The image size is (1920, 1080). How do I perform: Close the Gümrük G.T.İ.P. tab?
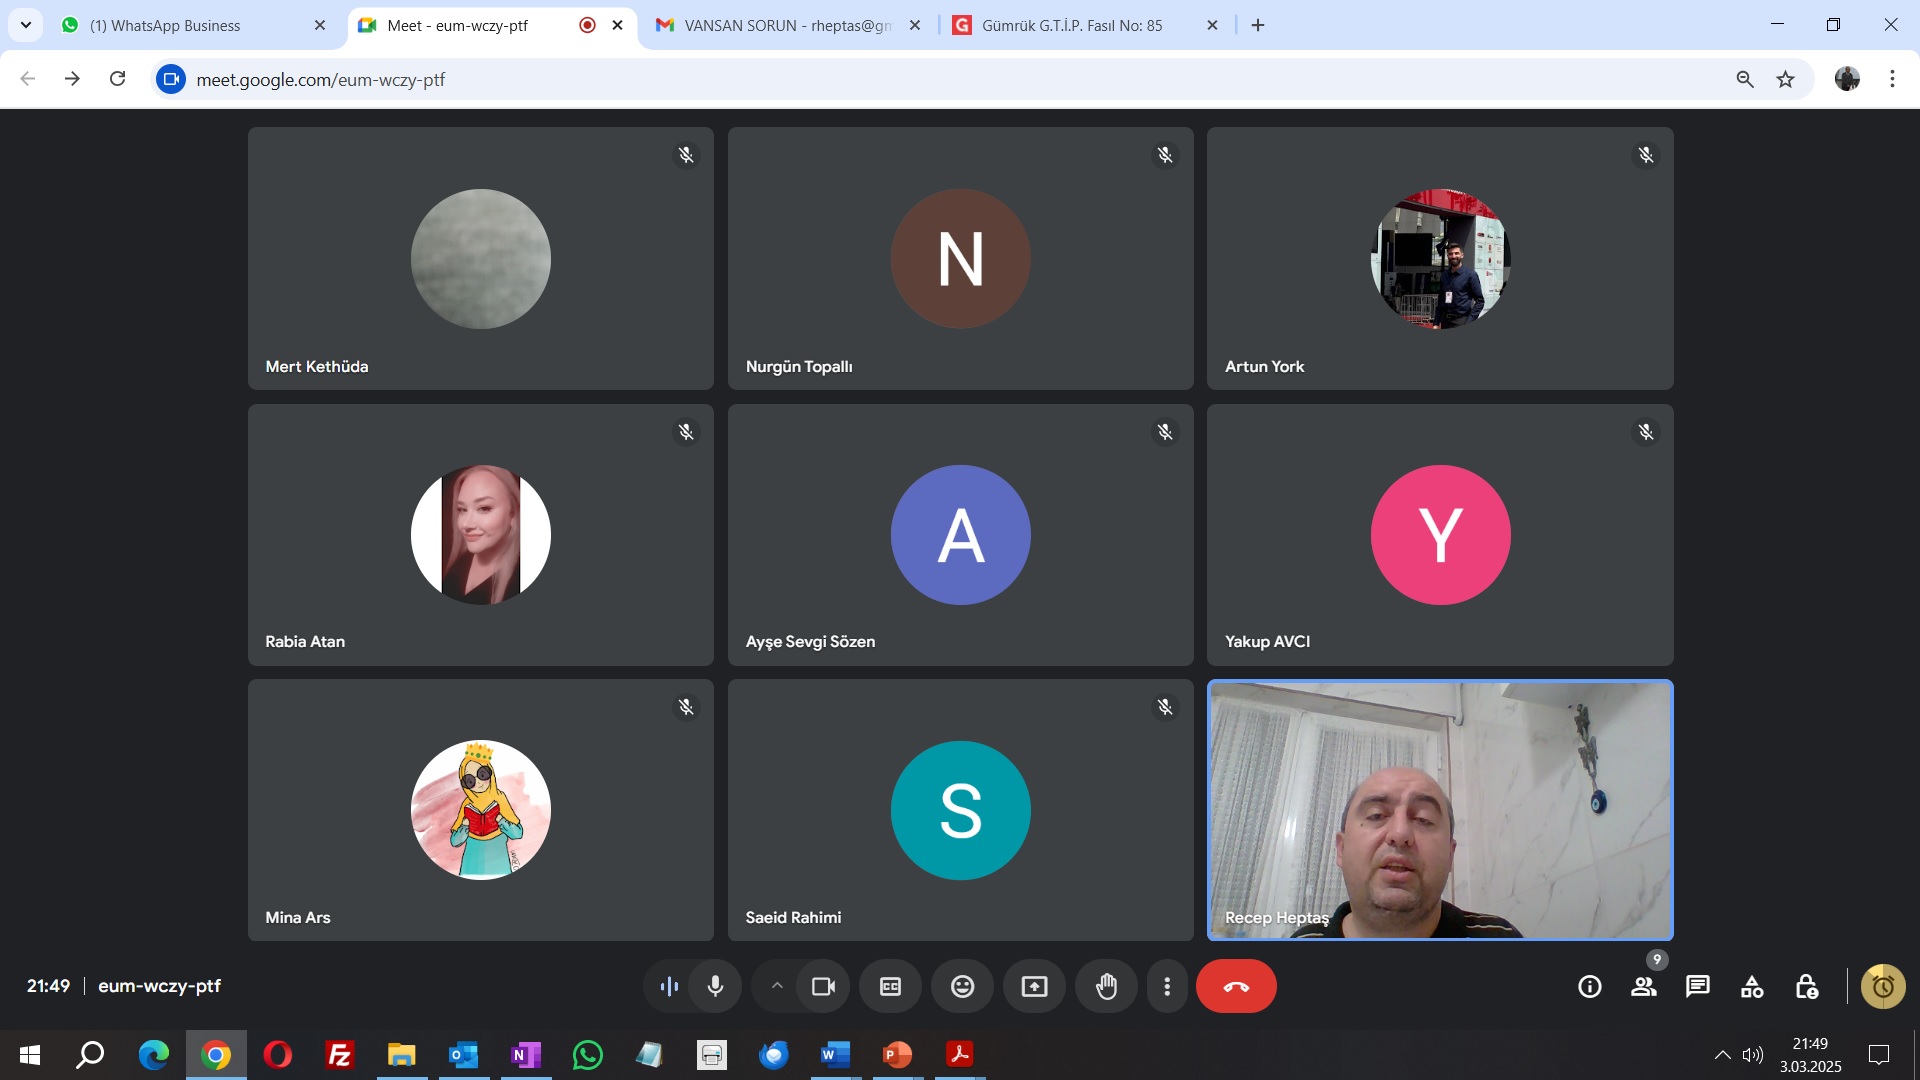(x=1212, y=25)
